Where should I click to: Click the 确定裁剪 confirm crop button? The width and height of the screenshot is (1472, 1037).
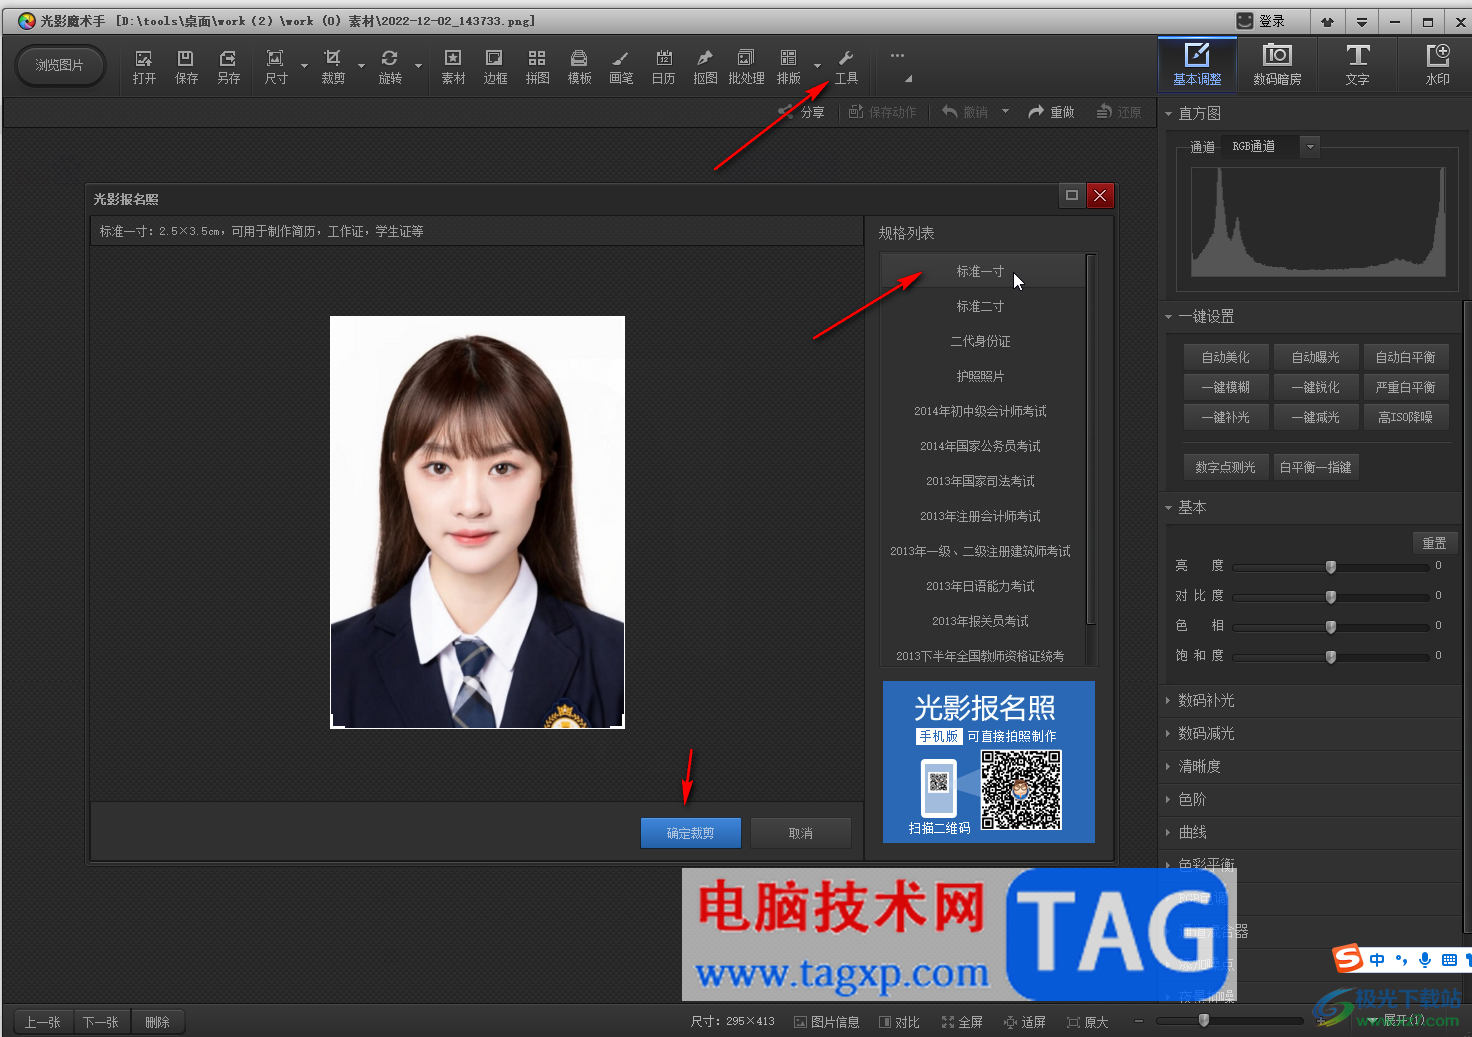(x=690, y=833)
